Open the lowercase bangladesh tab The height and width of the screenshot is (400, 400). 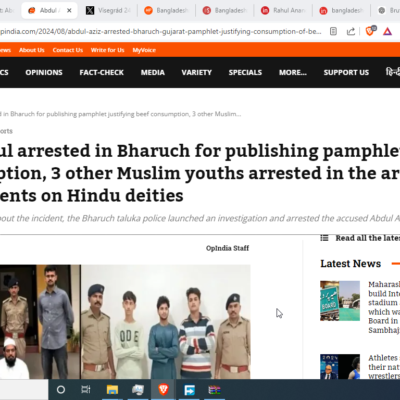point(342,11)
